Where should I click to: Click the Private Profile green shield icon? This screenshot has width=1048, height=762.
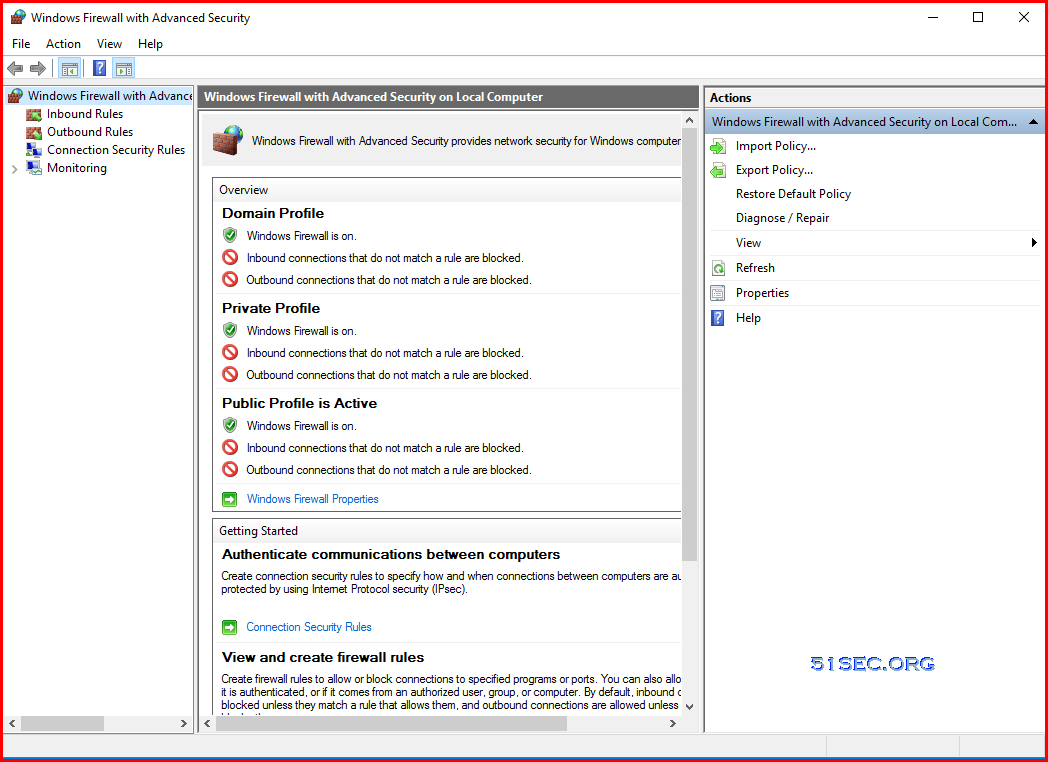click(230, 330)
